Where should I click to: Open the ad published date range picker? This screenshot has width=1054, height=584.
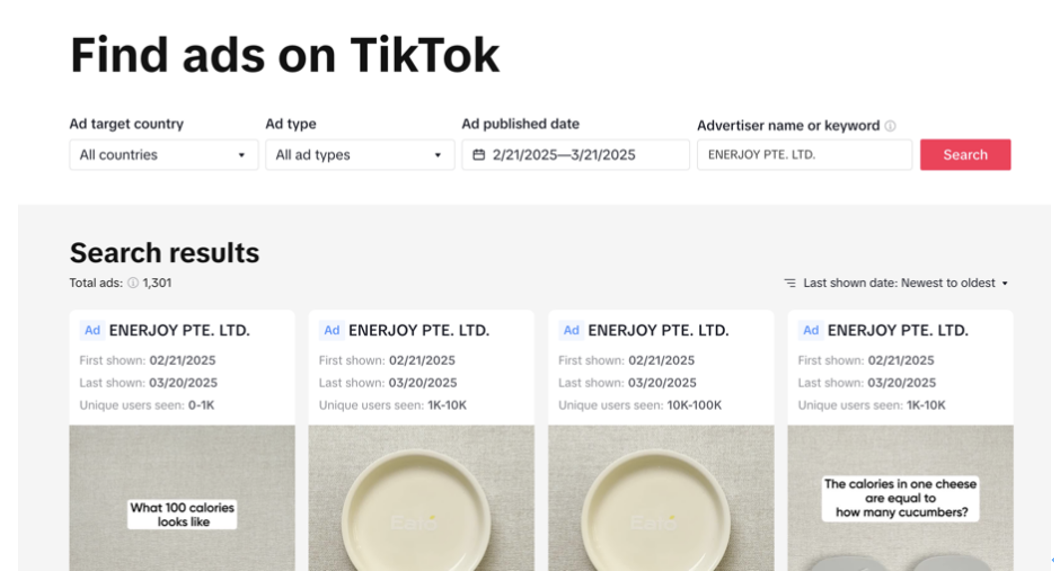pos(575,155)
